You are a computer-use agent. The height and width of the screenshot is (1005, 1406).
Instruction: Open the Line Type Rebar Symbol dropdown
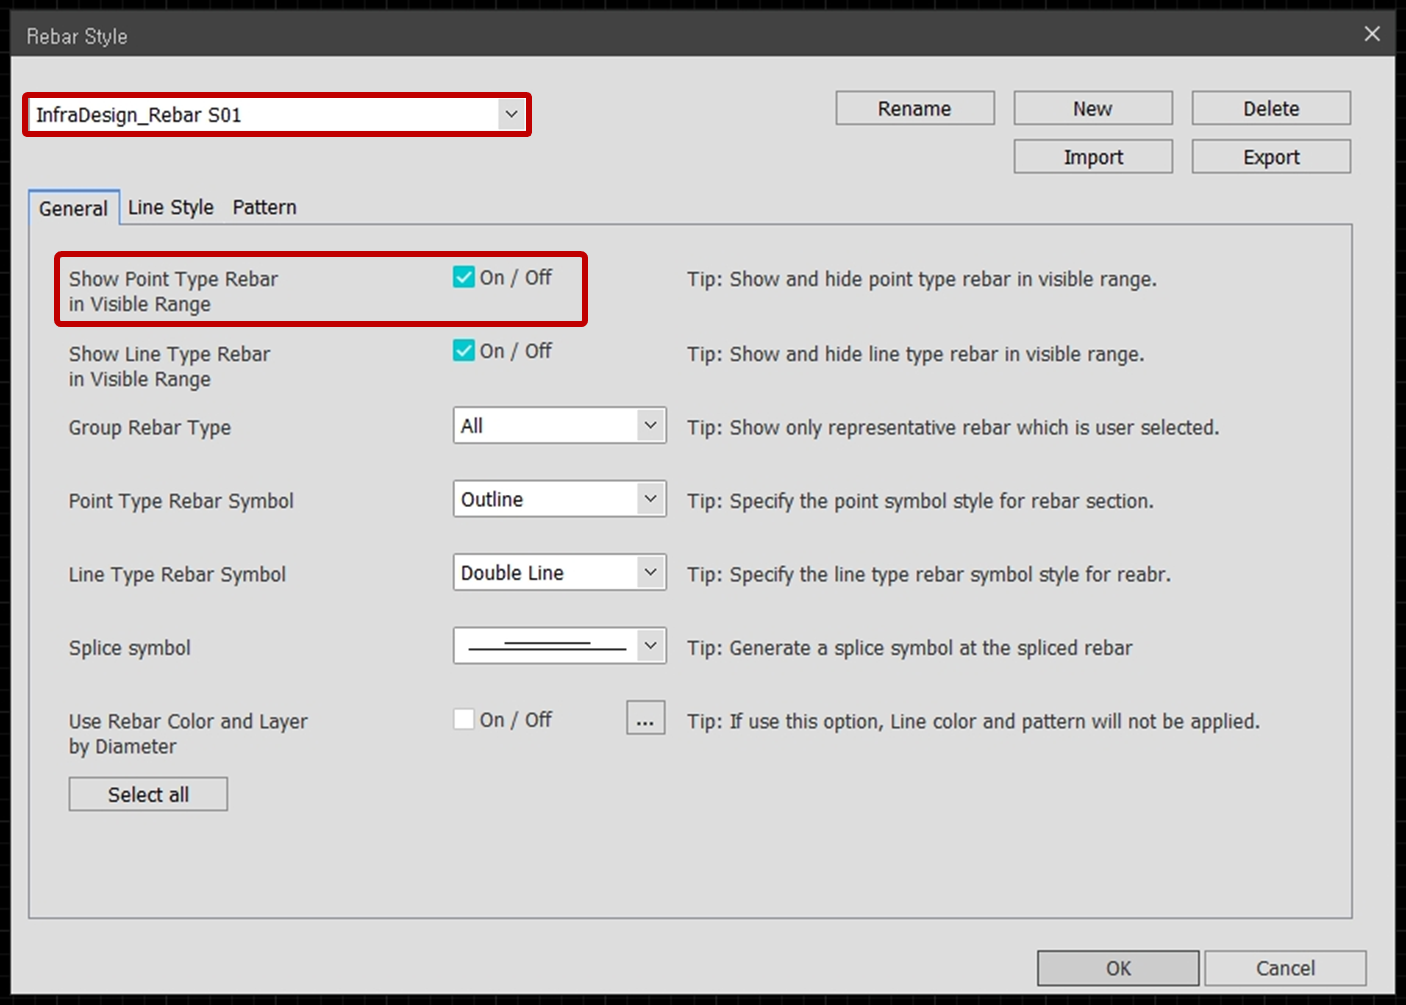click(648, 572)
